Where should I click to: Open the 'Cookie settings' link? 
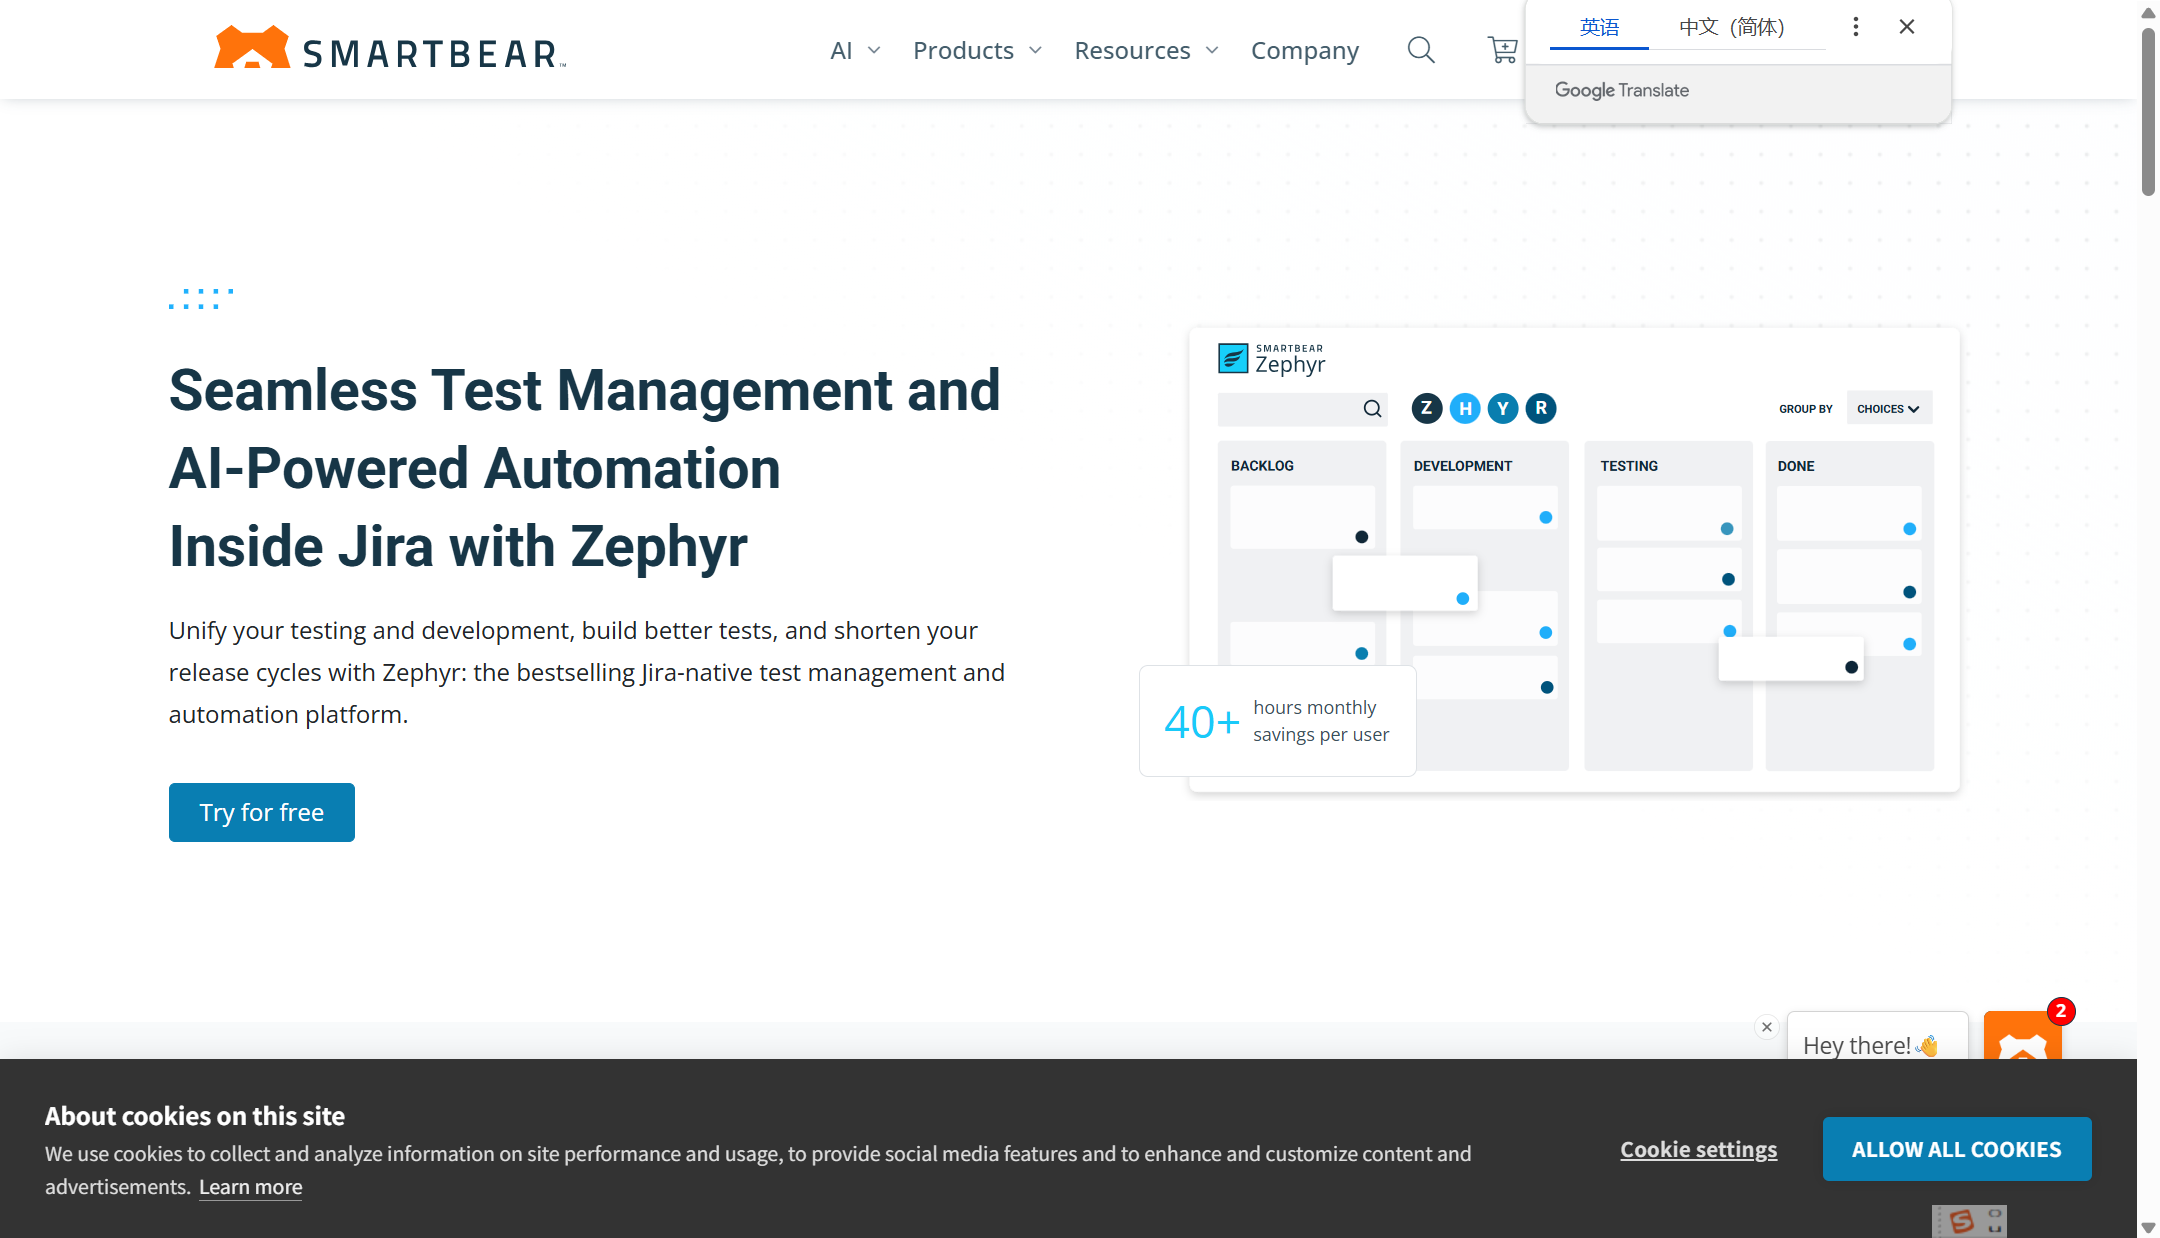click(1698, 1149)
